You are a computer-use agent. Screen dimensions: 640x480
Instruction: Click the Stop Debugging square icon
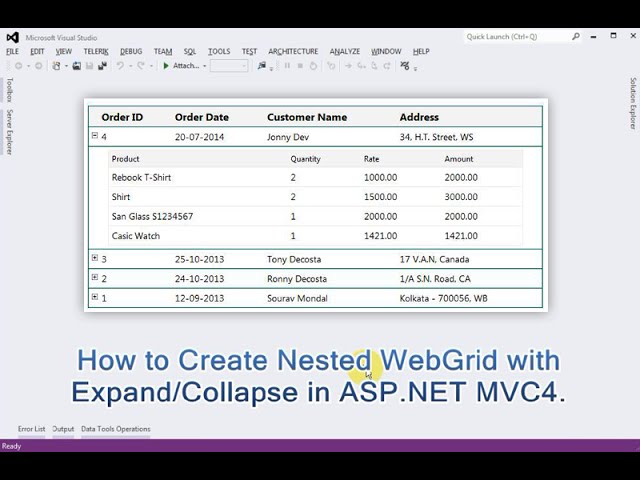[x=300, y=66]
